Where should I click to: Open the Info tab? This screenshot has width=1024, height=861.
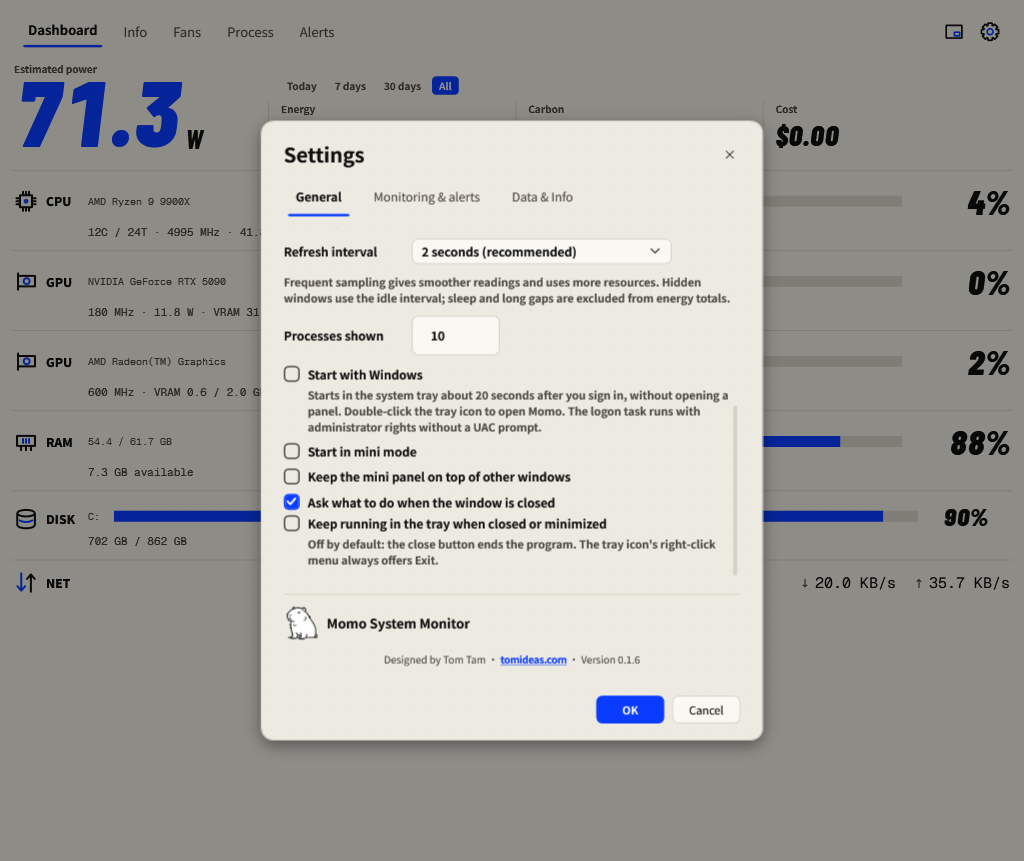tap(135, 32)
